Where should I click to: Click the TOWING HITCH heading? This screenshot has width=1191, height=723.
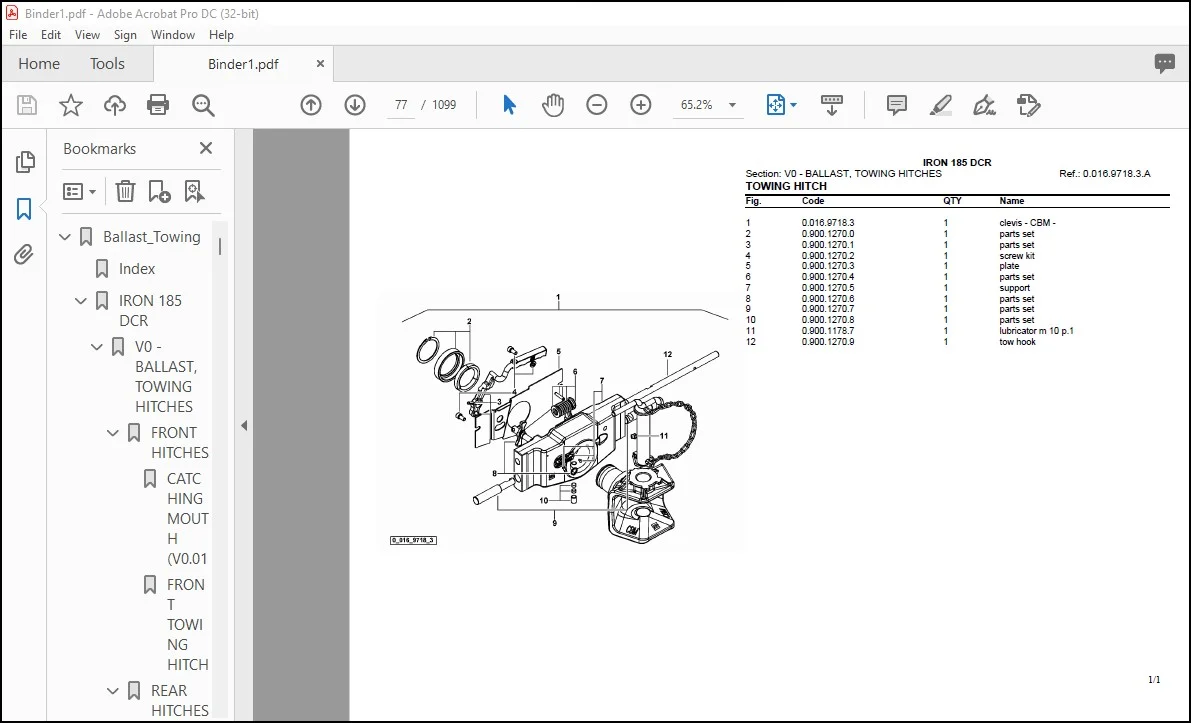[x=786, y=186]
